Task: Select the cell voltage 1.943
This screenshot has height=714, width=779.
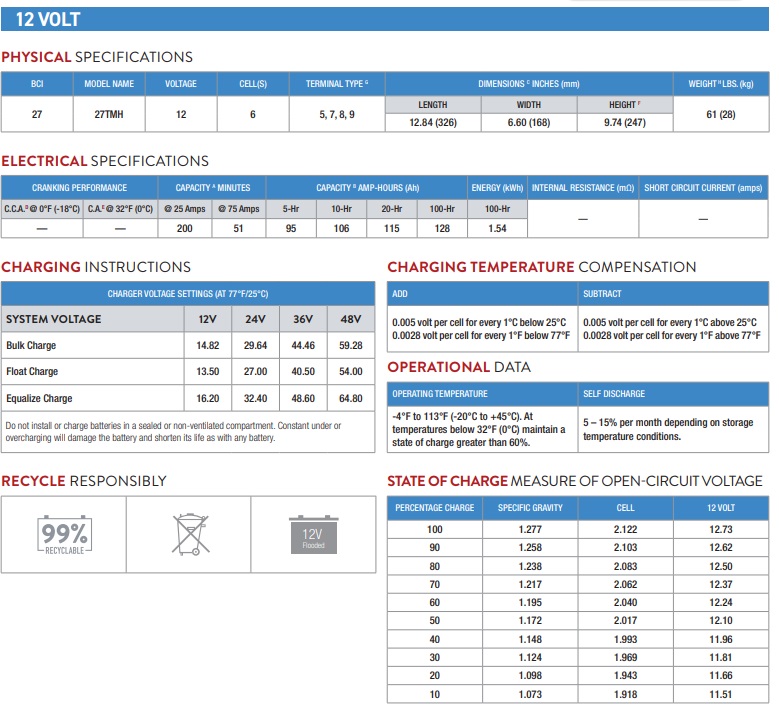Action: click(625, 676)
